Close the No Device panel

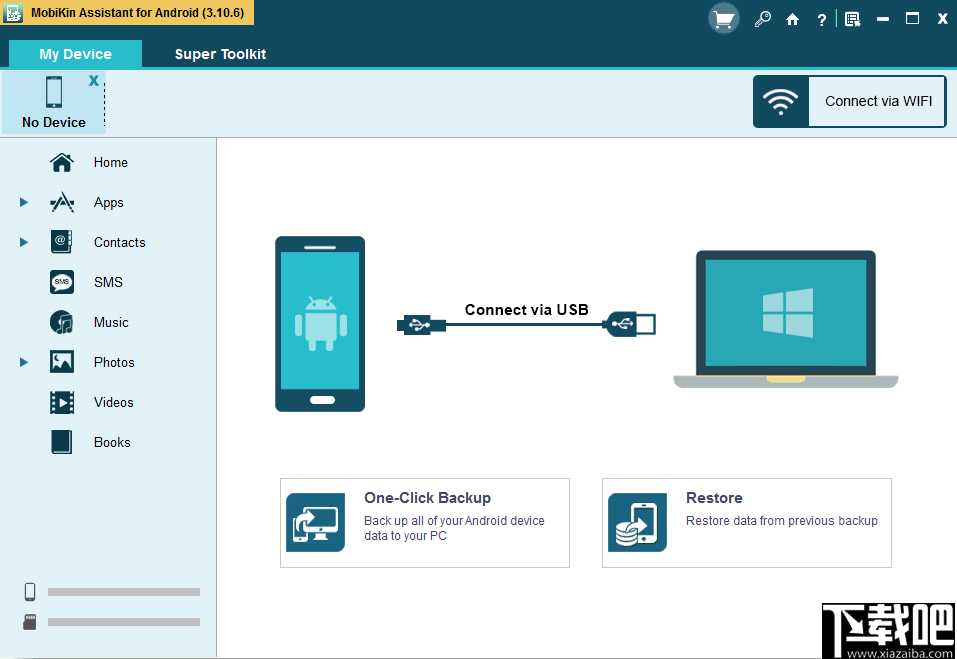[x=93, y=80]
